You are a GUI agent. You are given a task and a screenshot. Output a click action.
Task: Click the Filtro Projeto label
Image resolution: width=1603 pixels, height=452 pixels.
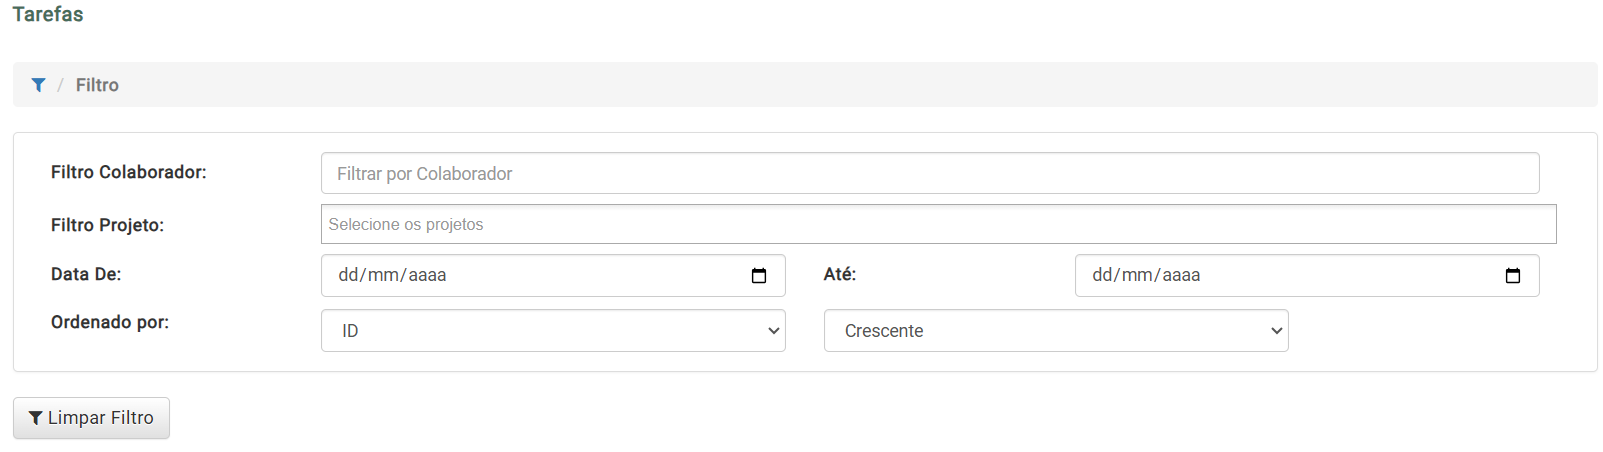pyautogui.click(x=107, y=225)
